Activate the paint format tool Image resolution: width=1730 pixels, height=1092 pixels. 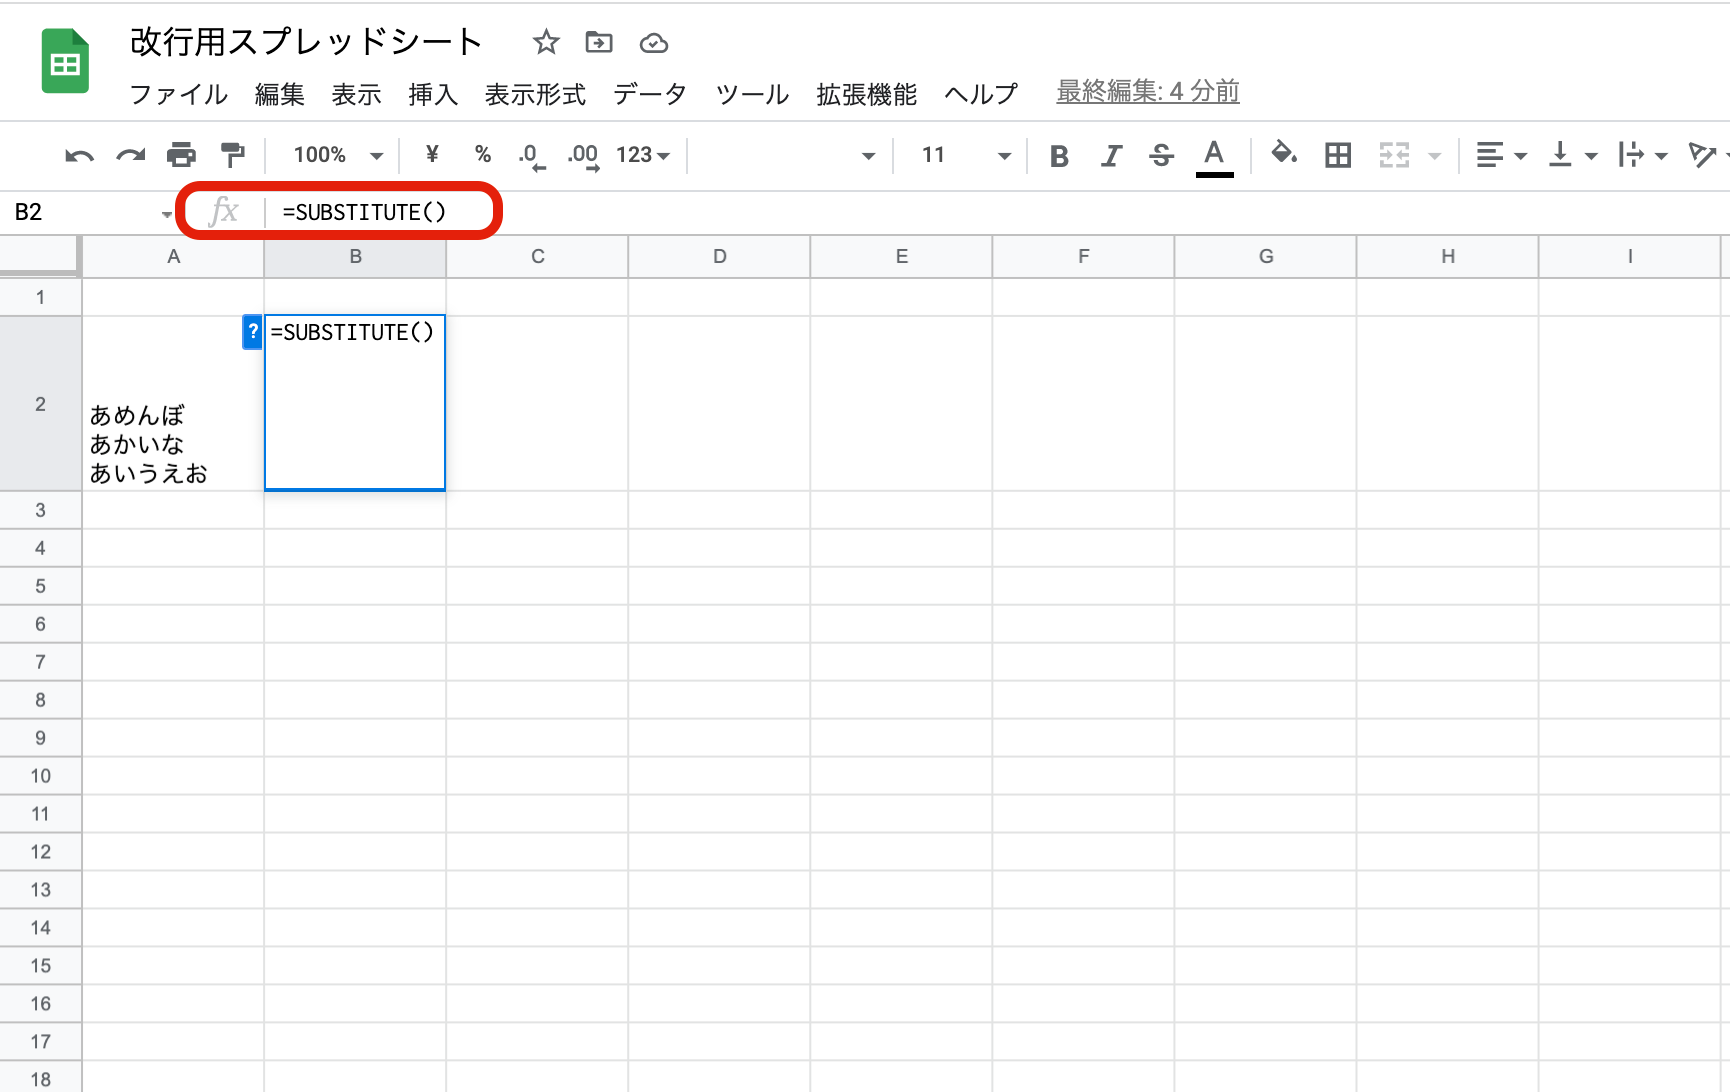(232, 155)
